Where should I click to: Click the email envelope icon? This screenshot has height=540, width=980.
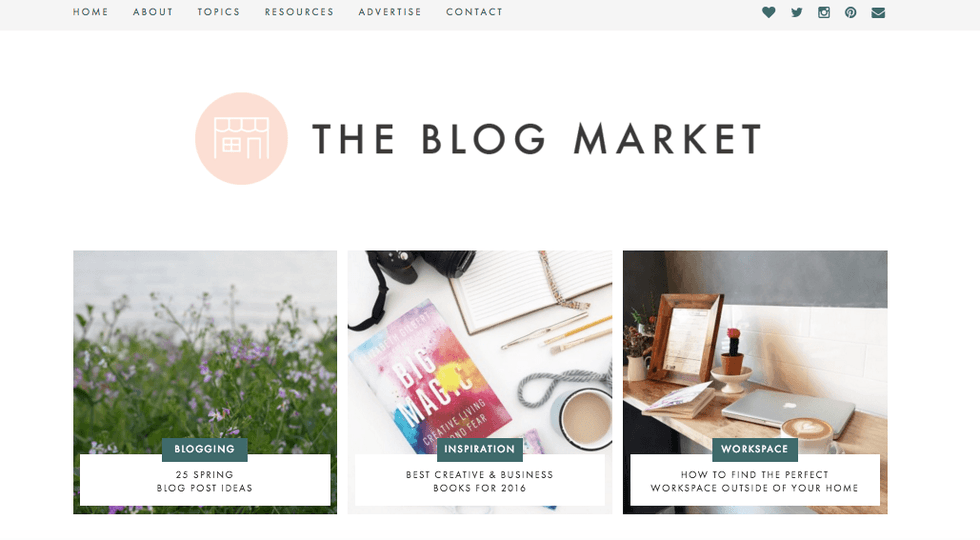[x=878, y=12]
